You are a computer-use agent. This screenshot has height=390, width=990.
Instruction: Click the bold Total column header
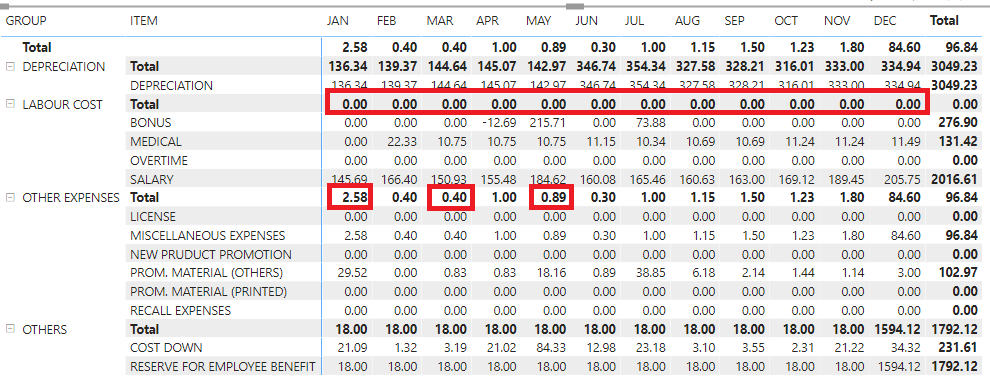(944, 21)
